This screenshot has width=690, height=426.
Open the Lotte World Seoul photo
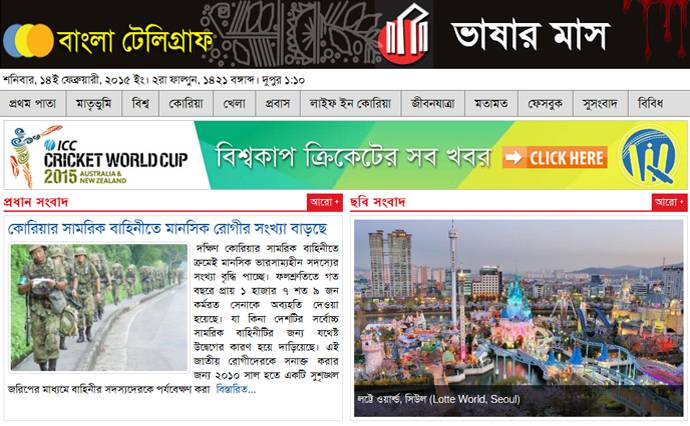point(519,318)
